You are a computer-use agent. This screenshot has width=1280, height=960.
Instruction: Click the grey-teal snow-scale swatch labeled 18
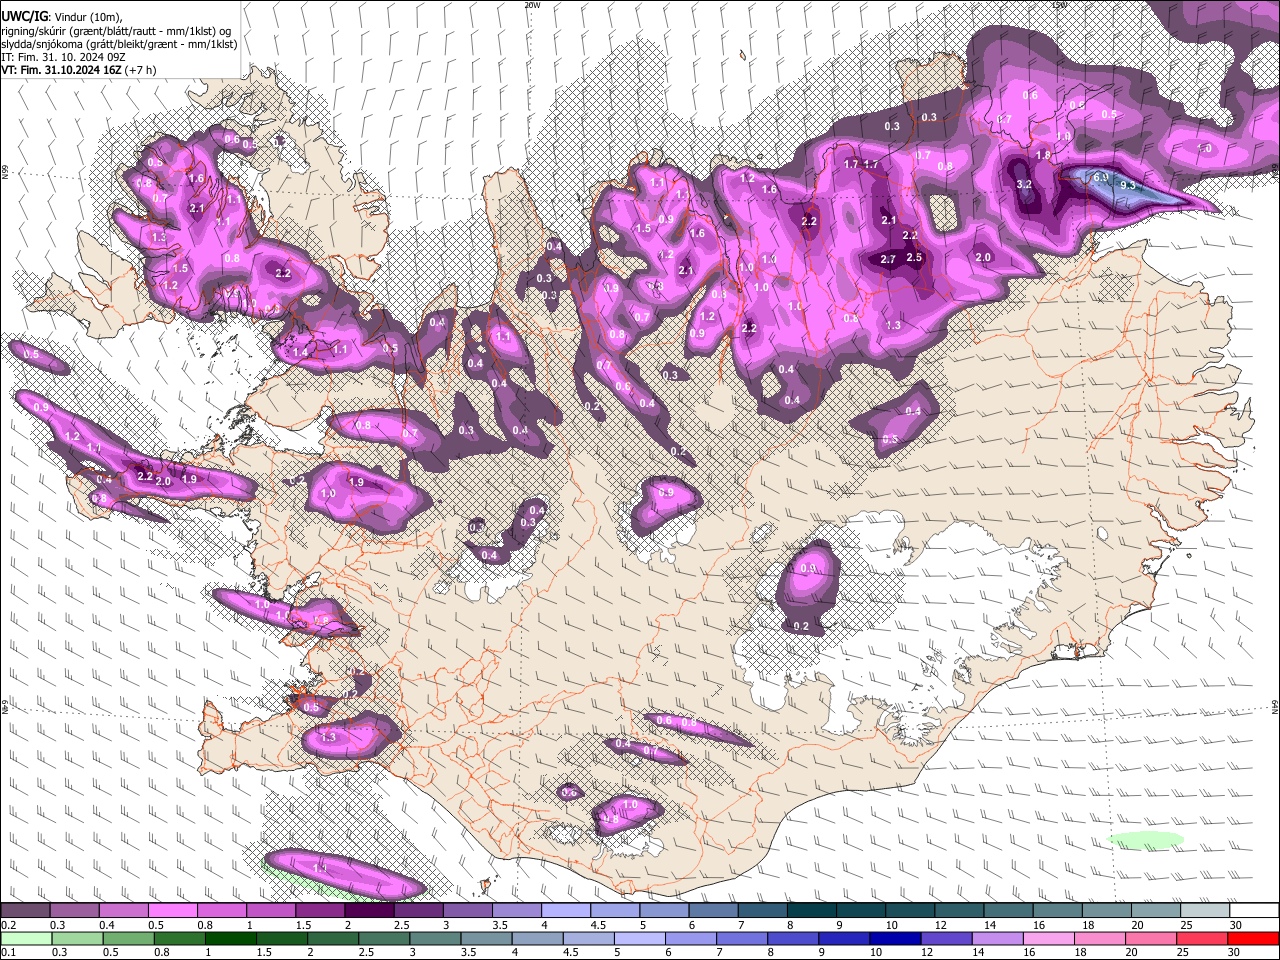click(x=1106, y=911)
